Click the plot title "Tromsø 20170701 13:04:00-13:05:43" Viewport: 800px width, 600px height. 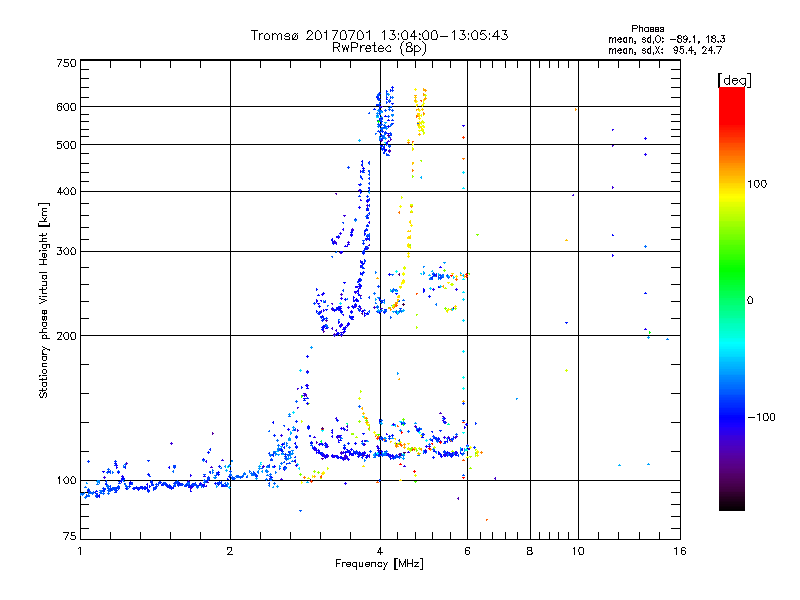(x=380, y=35)
